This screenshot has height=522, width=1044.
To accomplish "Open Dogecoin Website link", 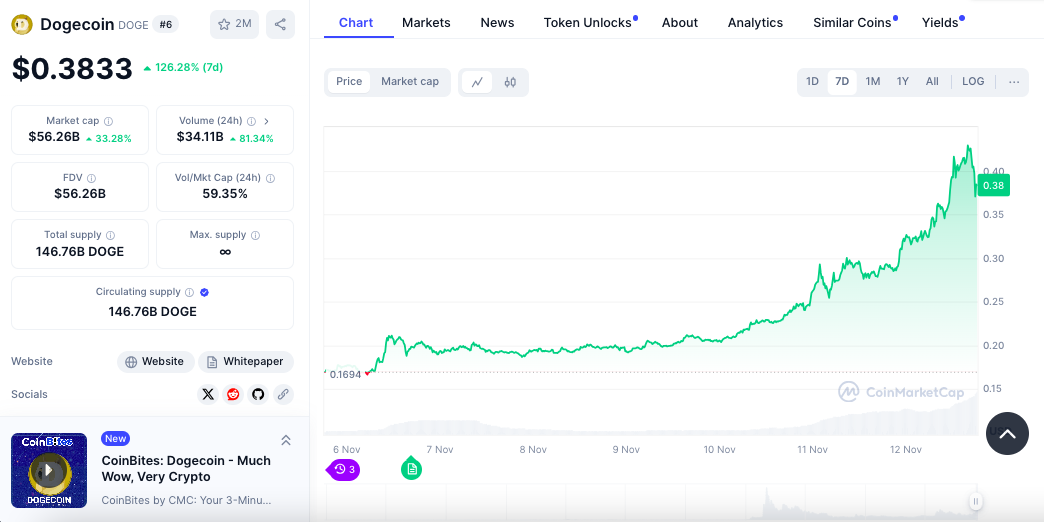I will point(156,362).
